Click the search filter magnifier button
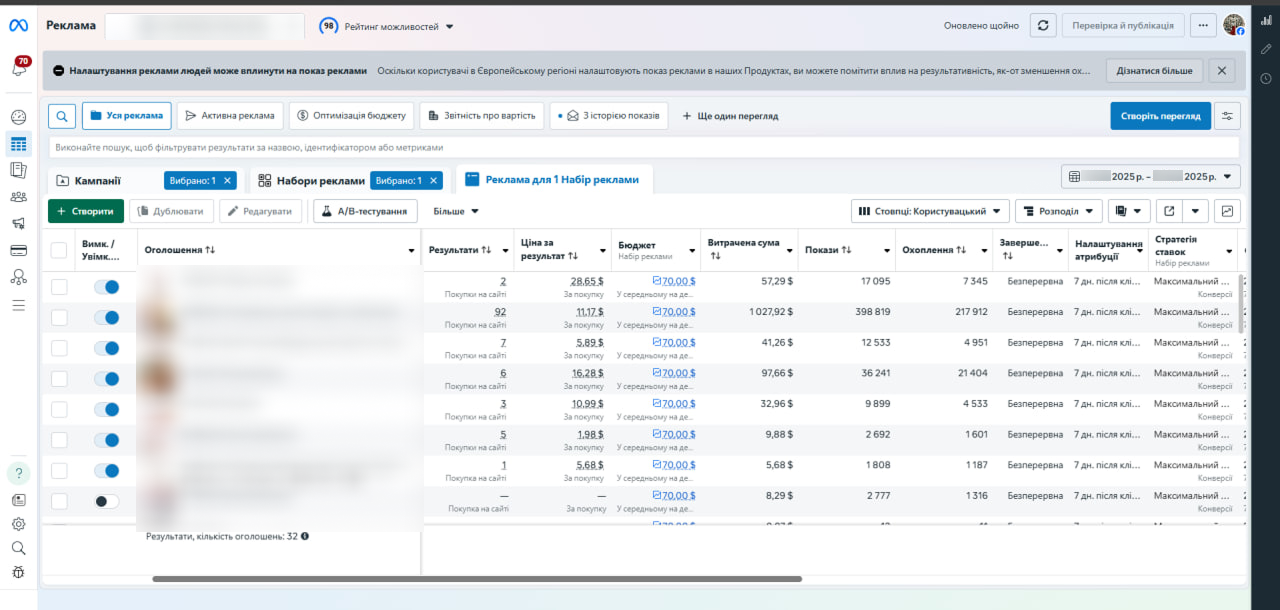 tap(62, 116)
